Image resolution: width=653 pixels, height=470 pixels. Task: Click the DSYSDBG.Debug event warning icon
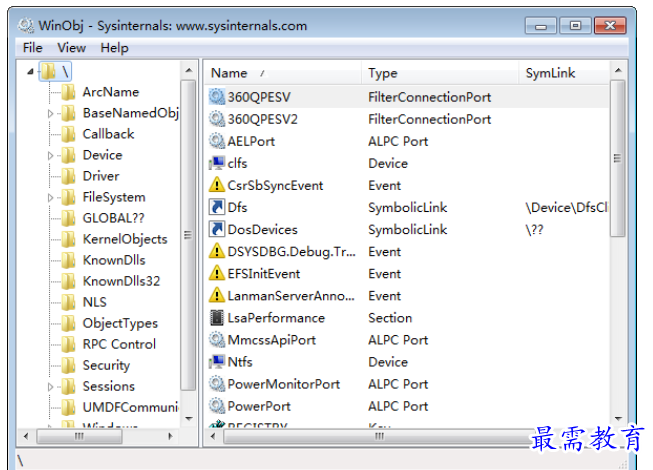click(217, 251)
